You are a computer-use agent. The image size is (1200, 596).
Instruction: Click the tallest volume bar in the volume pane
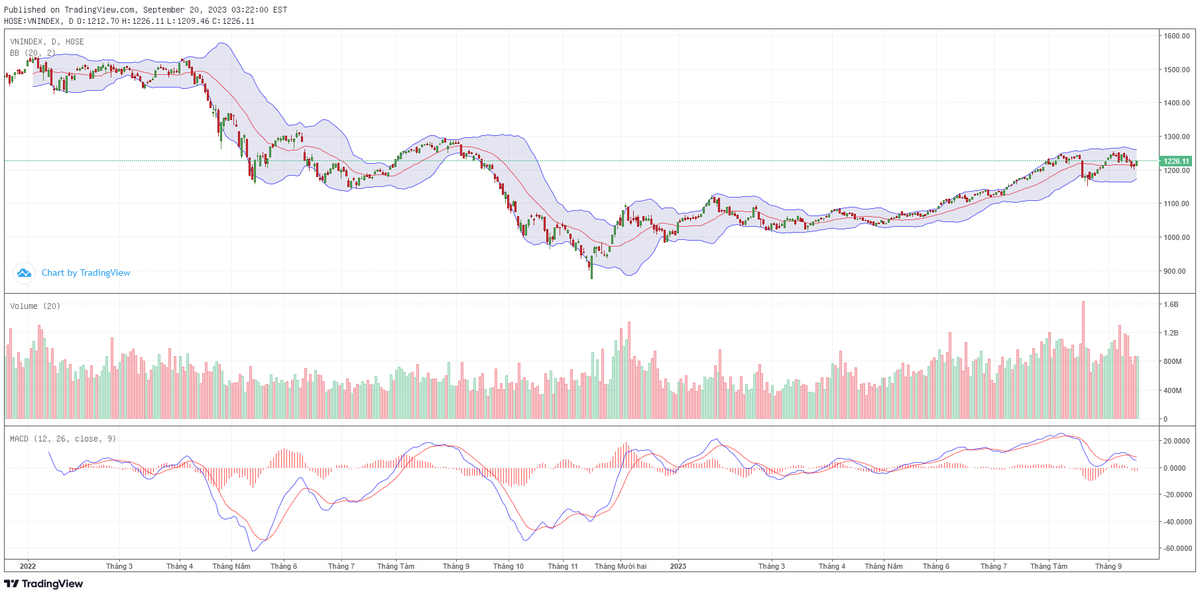tap(1083, 360)
